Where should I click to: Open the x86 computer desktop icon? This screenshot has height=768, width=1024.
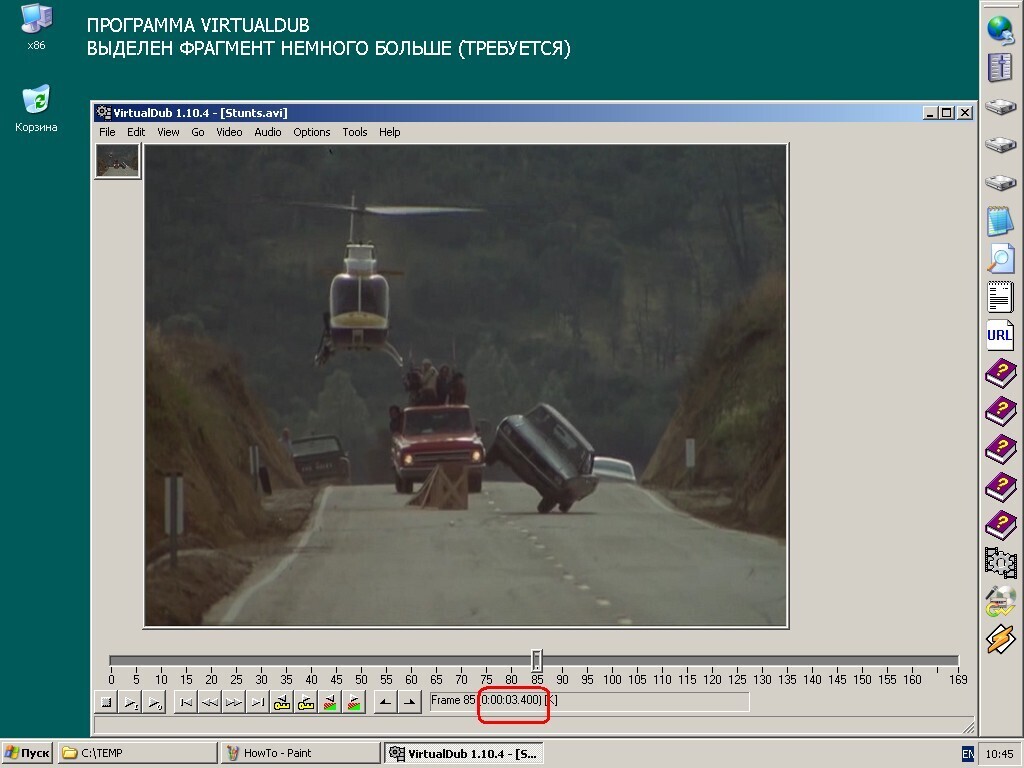(x=36, y=26)
